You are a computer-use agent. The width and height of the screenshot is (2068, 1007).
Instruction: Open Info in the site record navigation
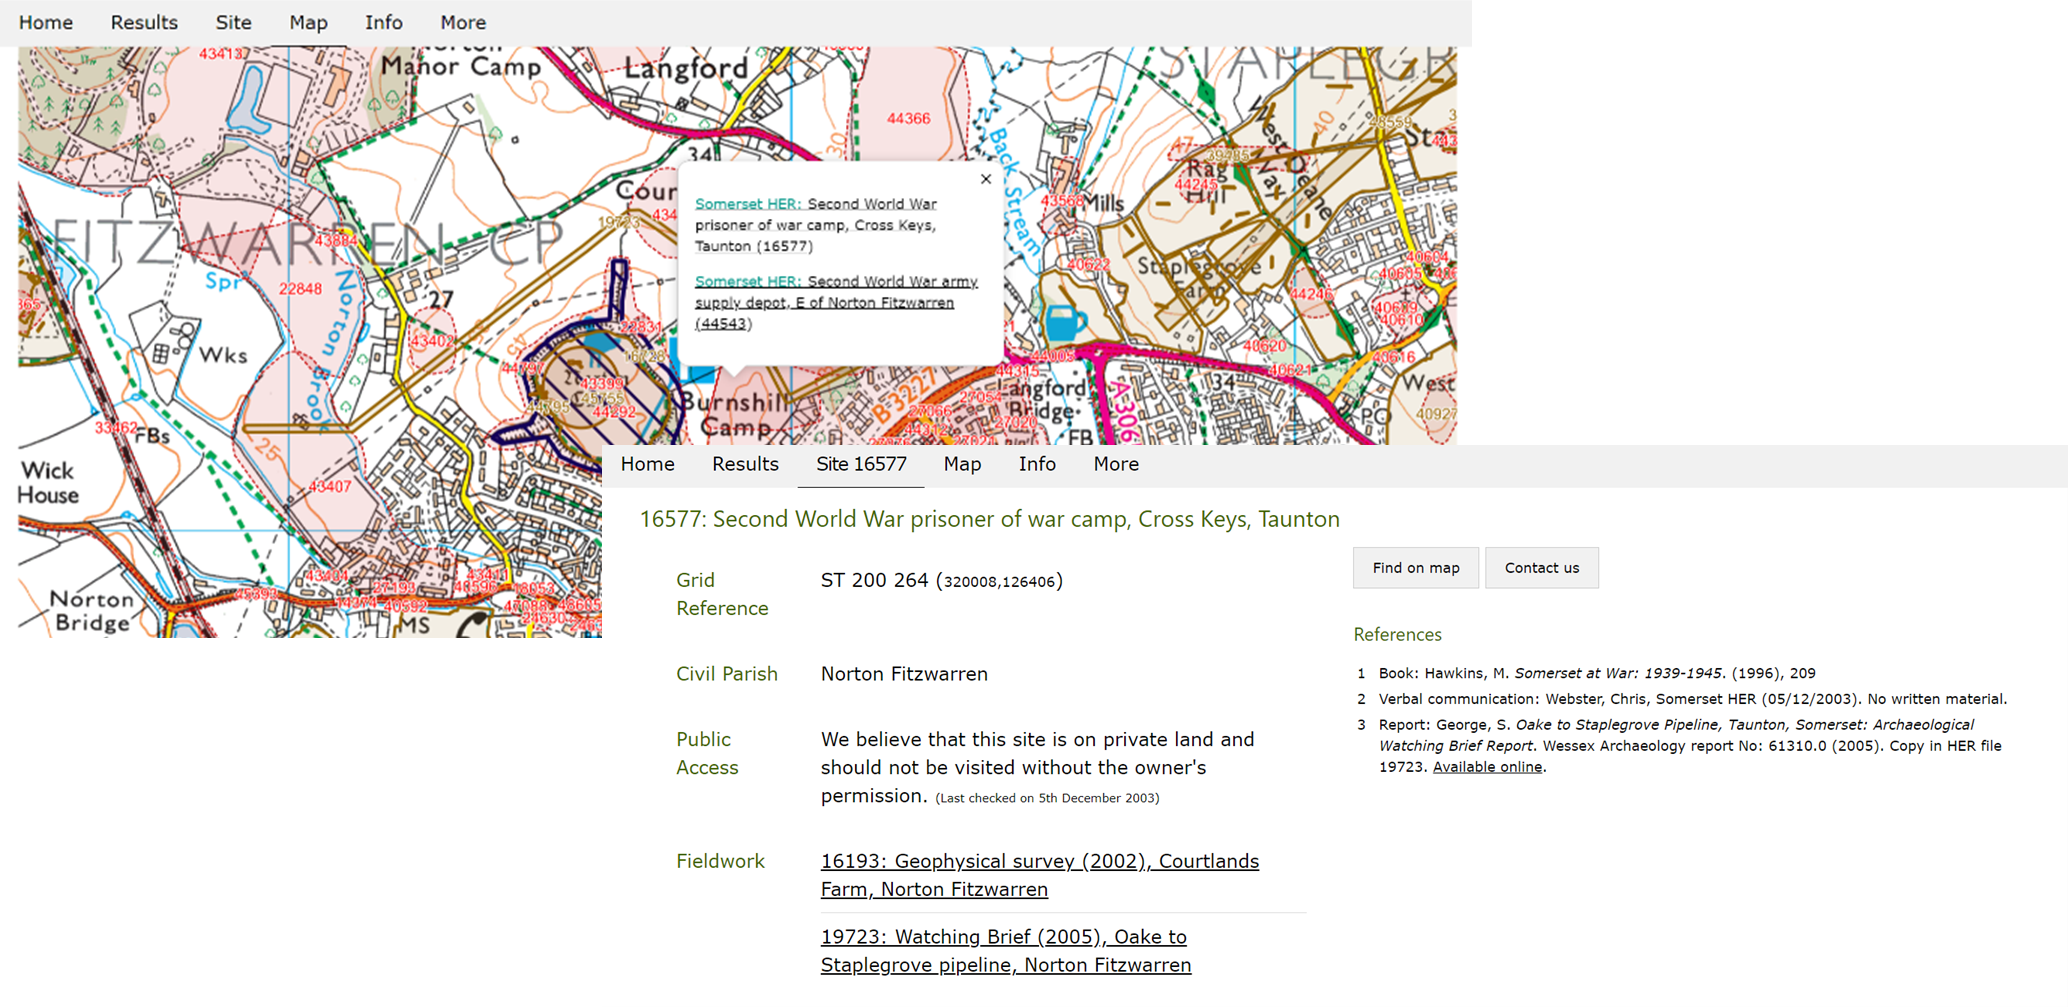1037,464
